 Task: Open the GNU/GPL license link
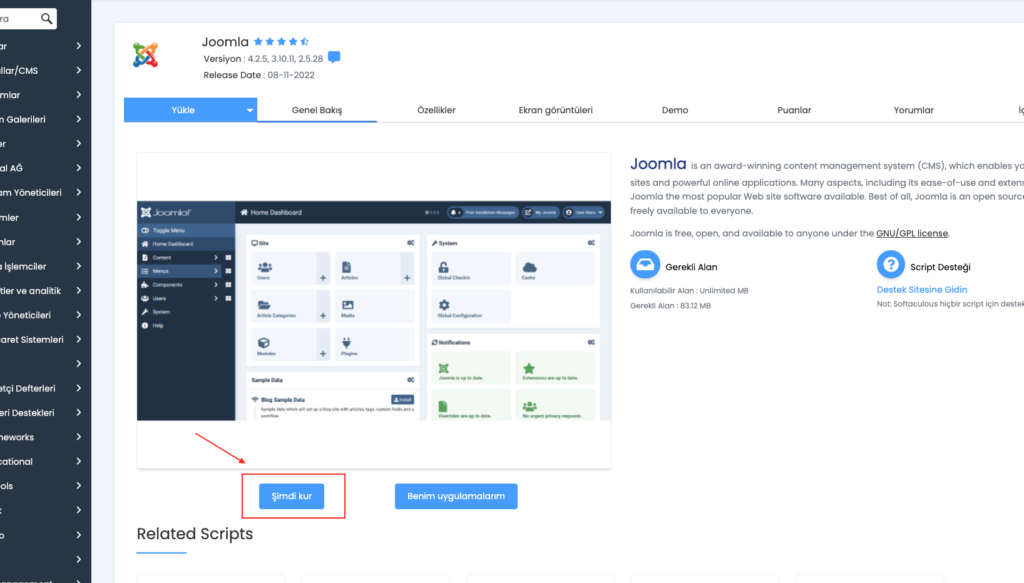point(912,233)
